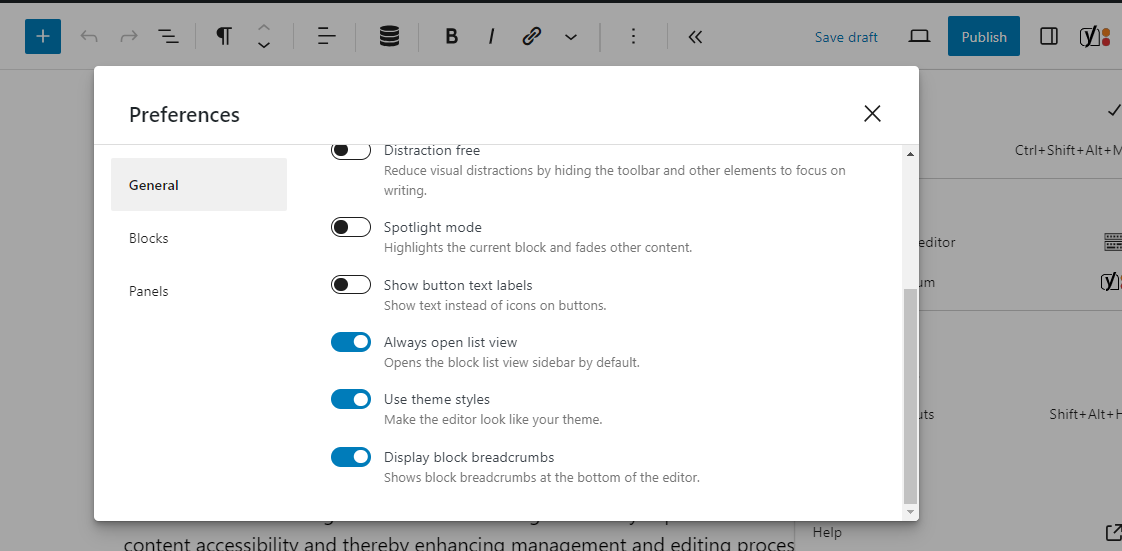Click the undo arrow icon
This screenshot has width=1122, height=551.
coord(89,36)
